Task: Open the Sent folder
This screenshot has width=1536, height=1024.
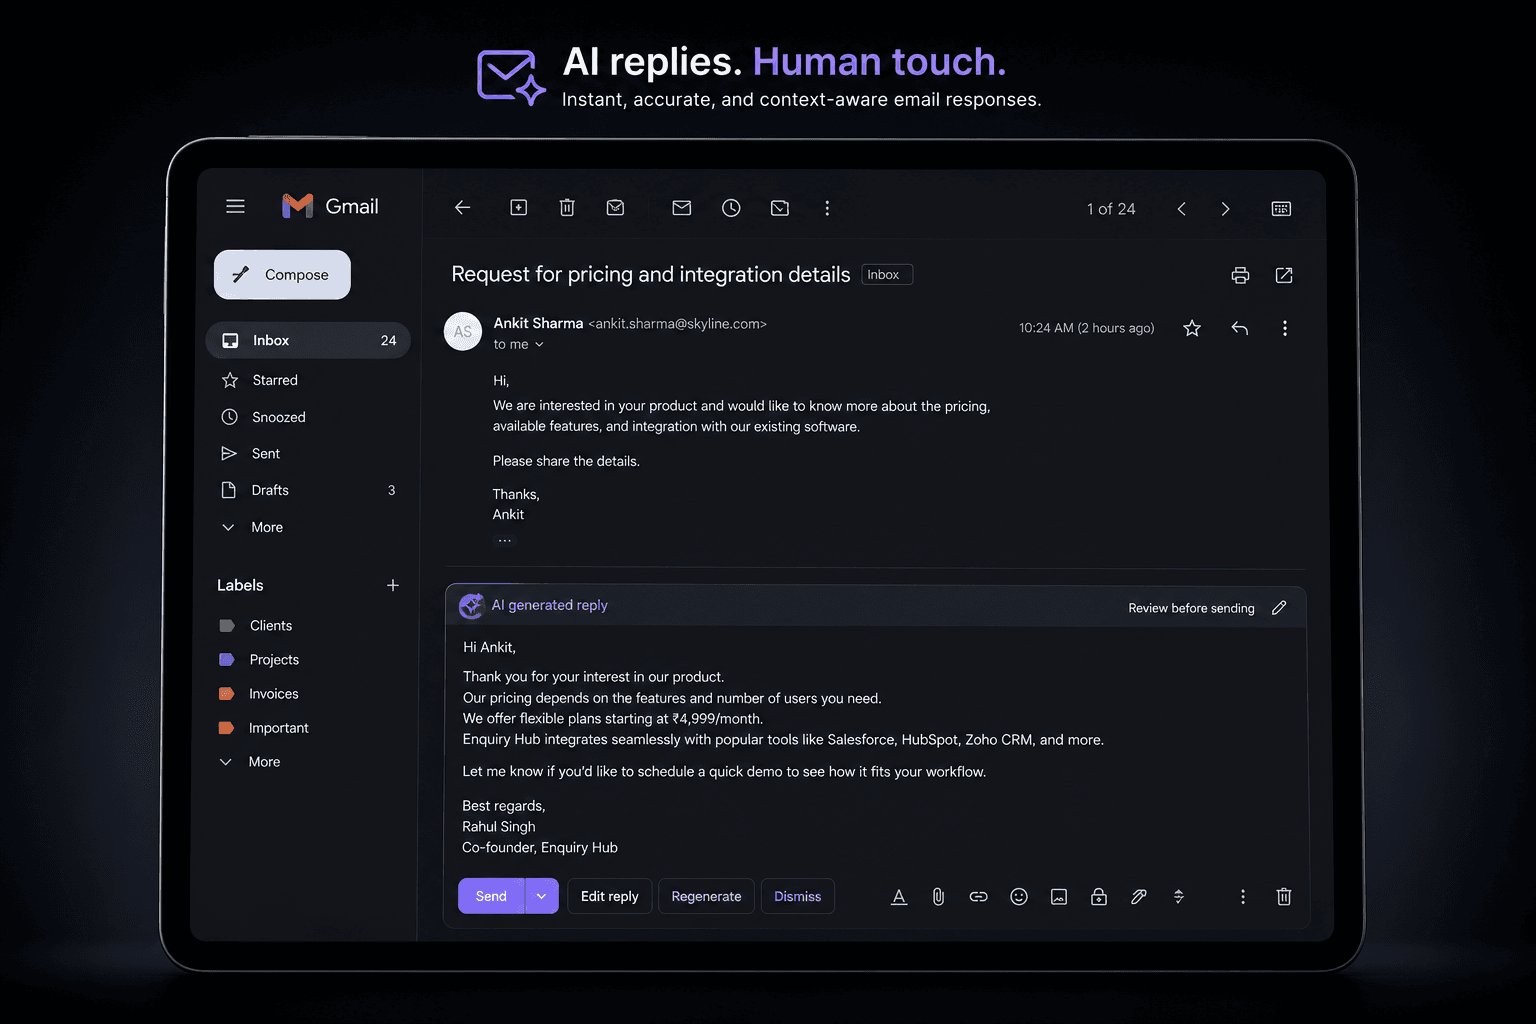Action: pyautogui.click(x=308, y=453)
